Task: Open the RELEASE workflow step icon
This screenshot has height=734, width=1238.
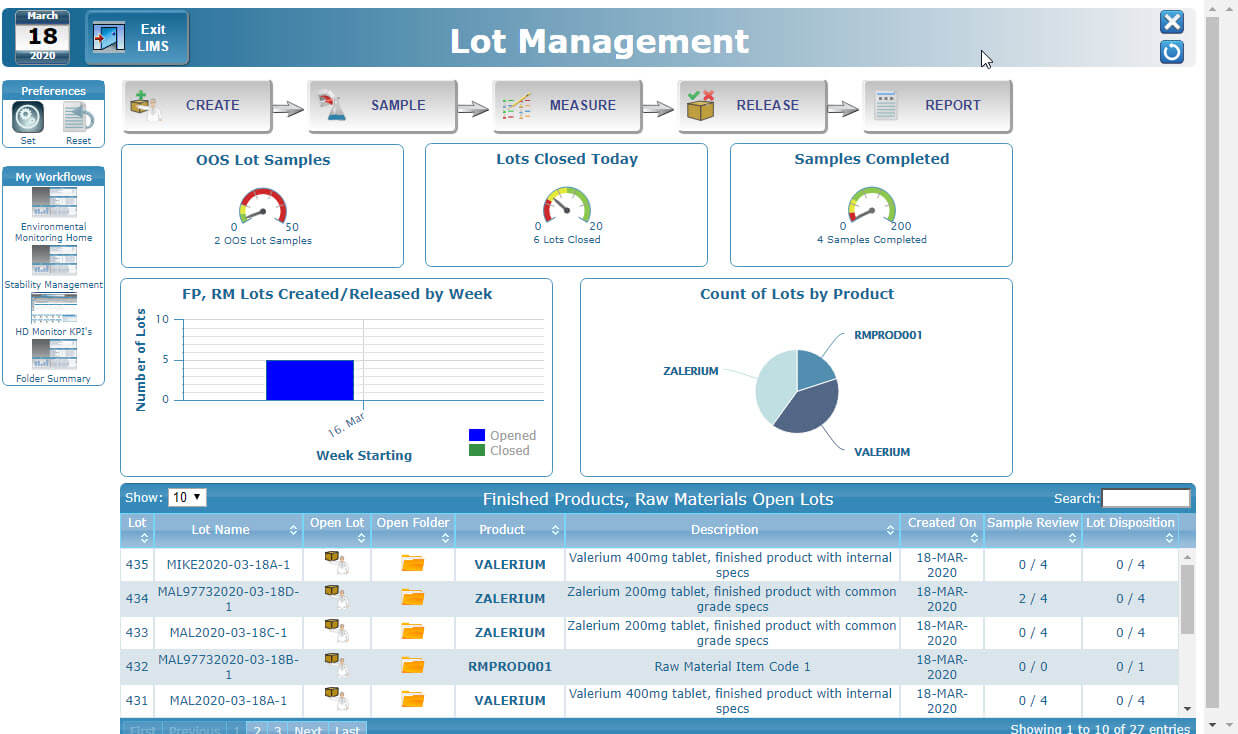Action: point(700,104)
